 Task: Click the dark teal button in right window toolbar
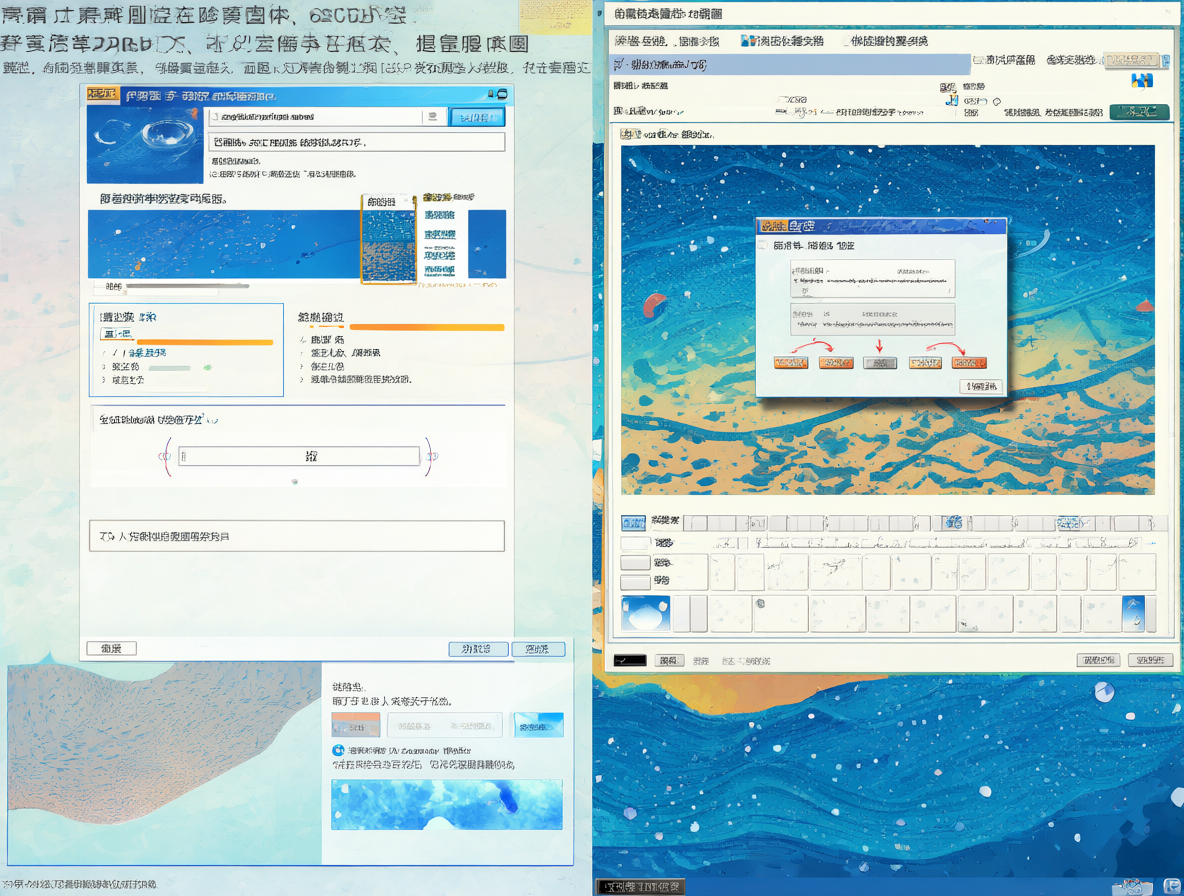(1139, 112)
